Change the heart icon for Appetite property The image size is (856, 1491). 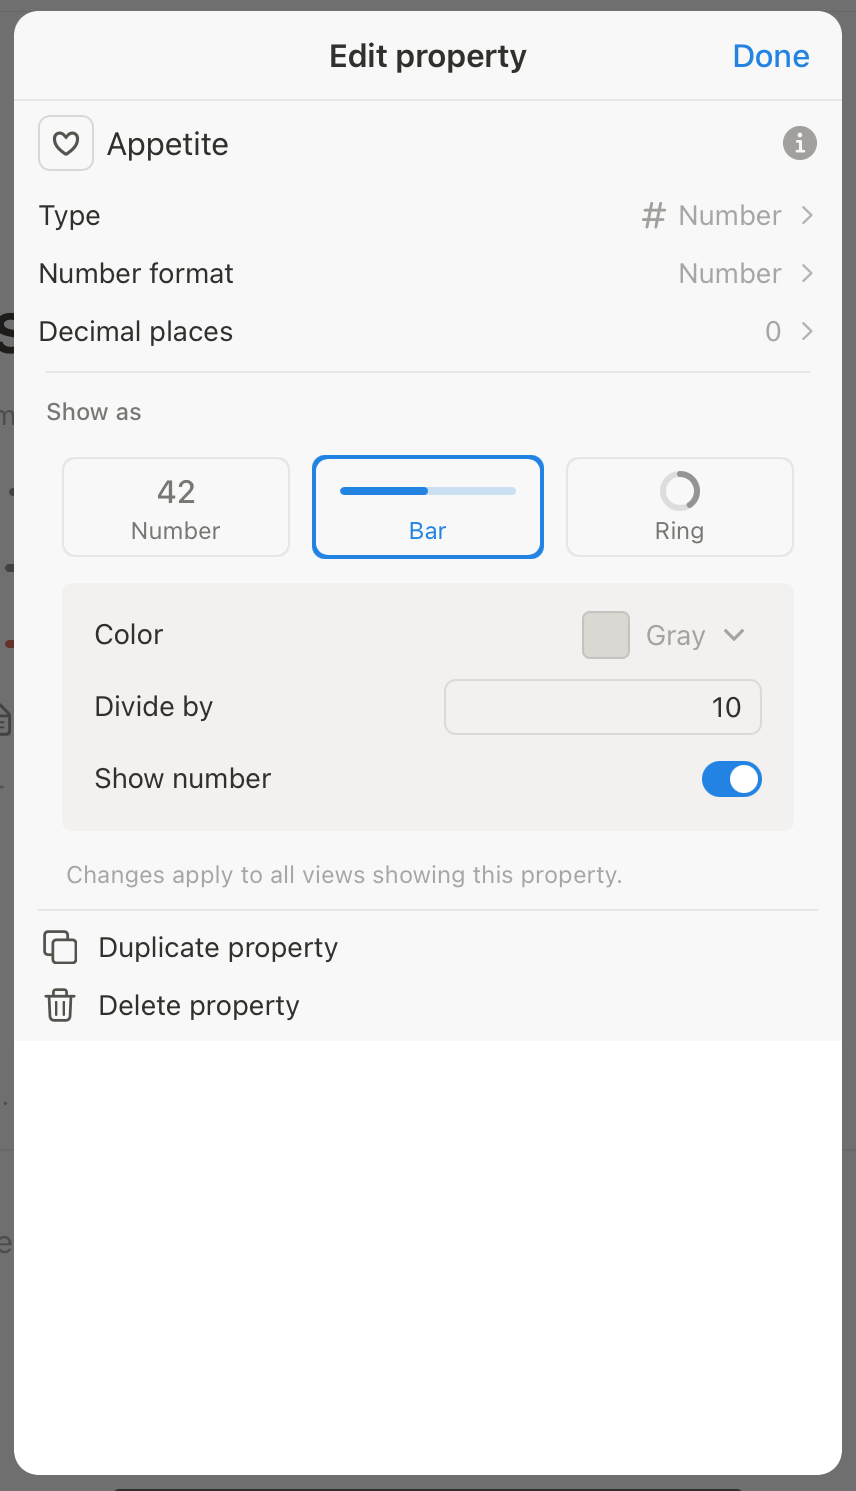(x=65, y=143)
